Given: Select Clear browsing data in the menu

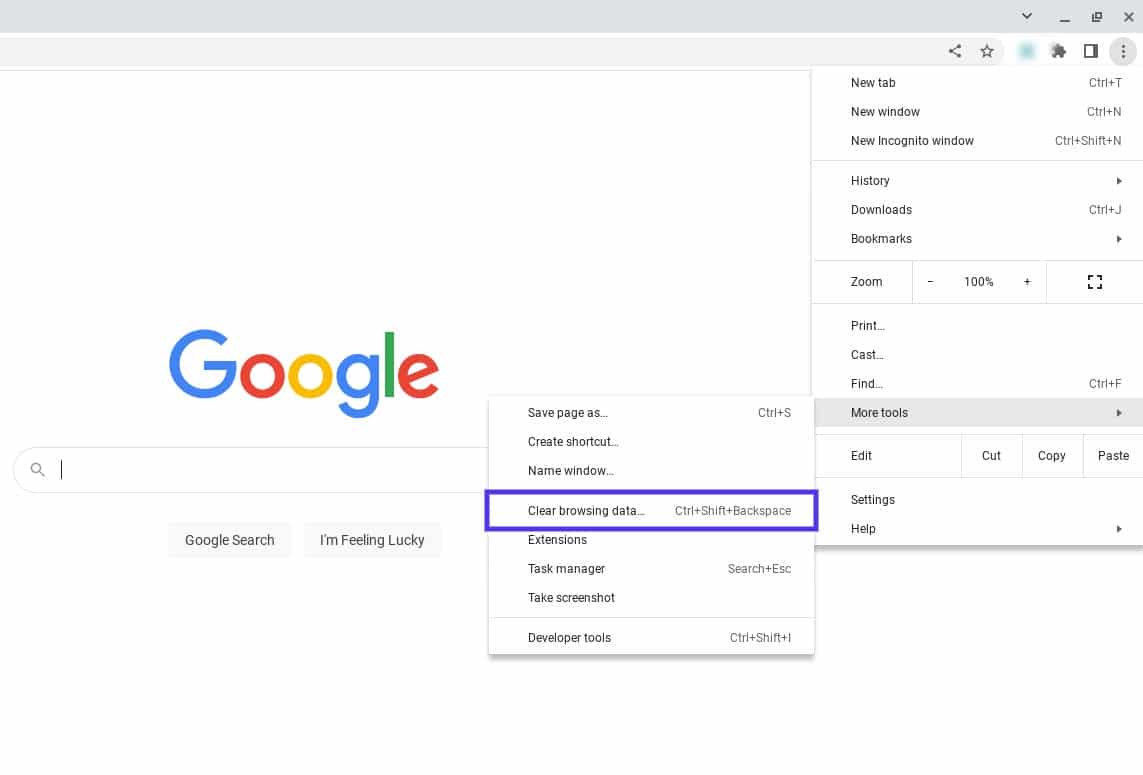Looking at the screenshot, I should pyautogui.click(x=586, y=510).
